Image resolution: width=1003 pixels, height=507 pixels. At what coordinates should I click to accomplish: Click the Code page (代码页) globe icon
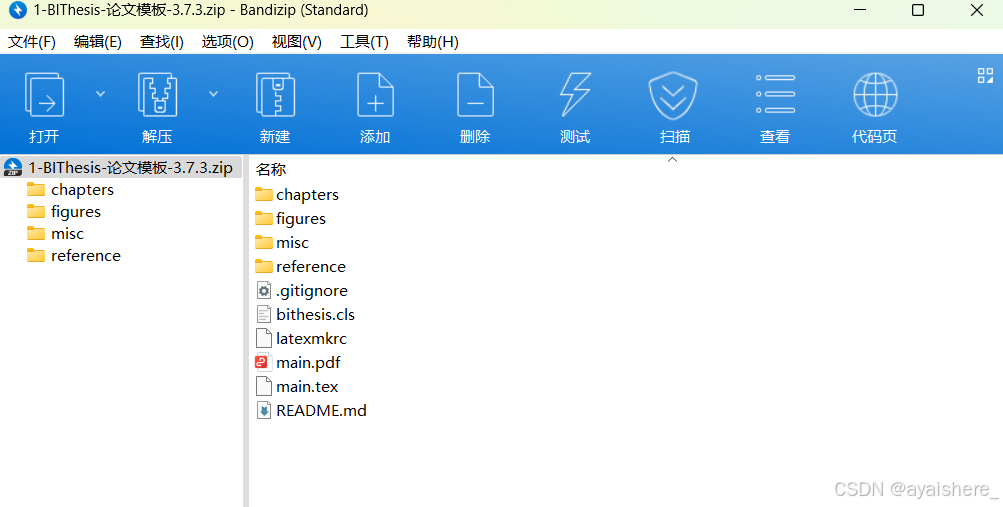(875, 95)
